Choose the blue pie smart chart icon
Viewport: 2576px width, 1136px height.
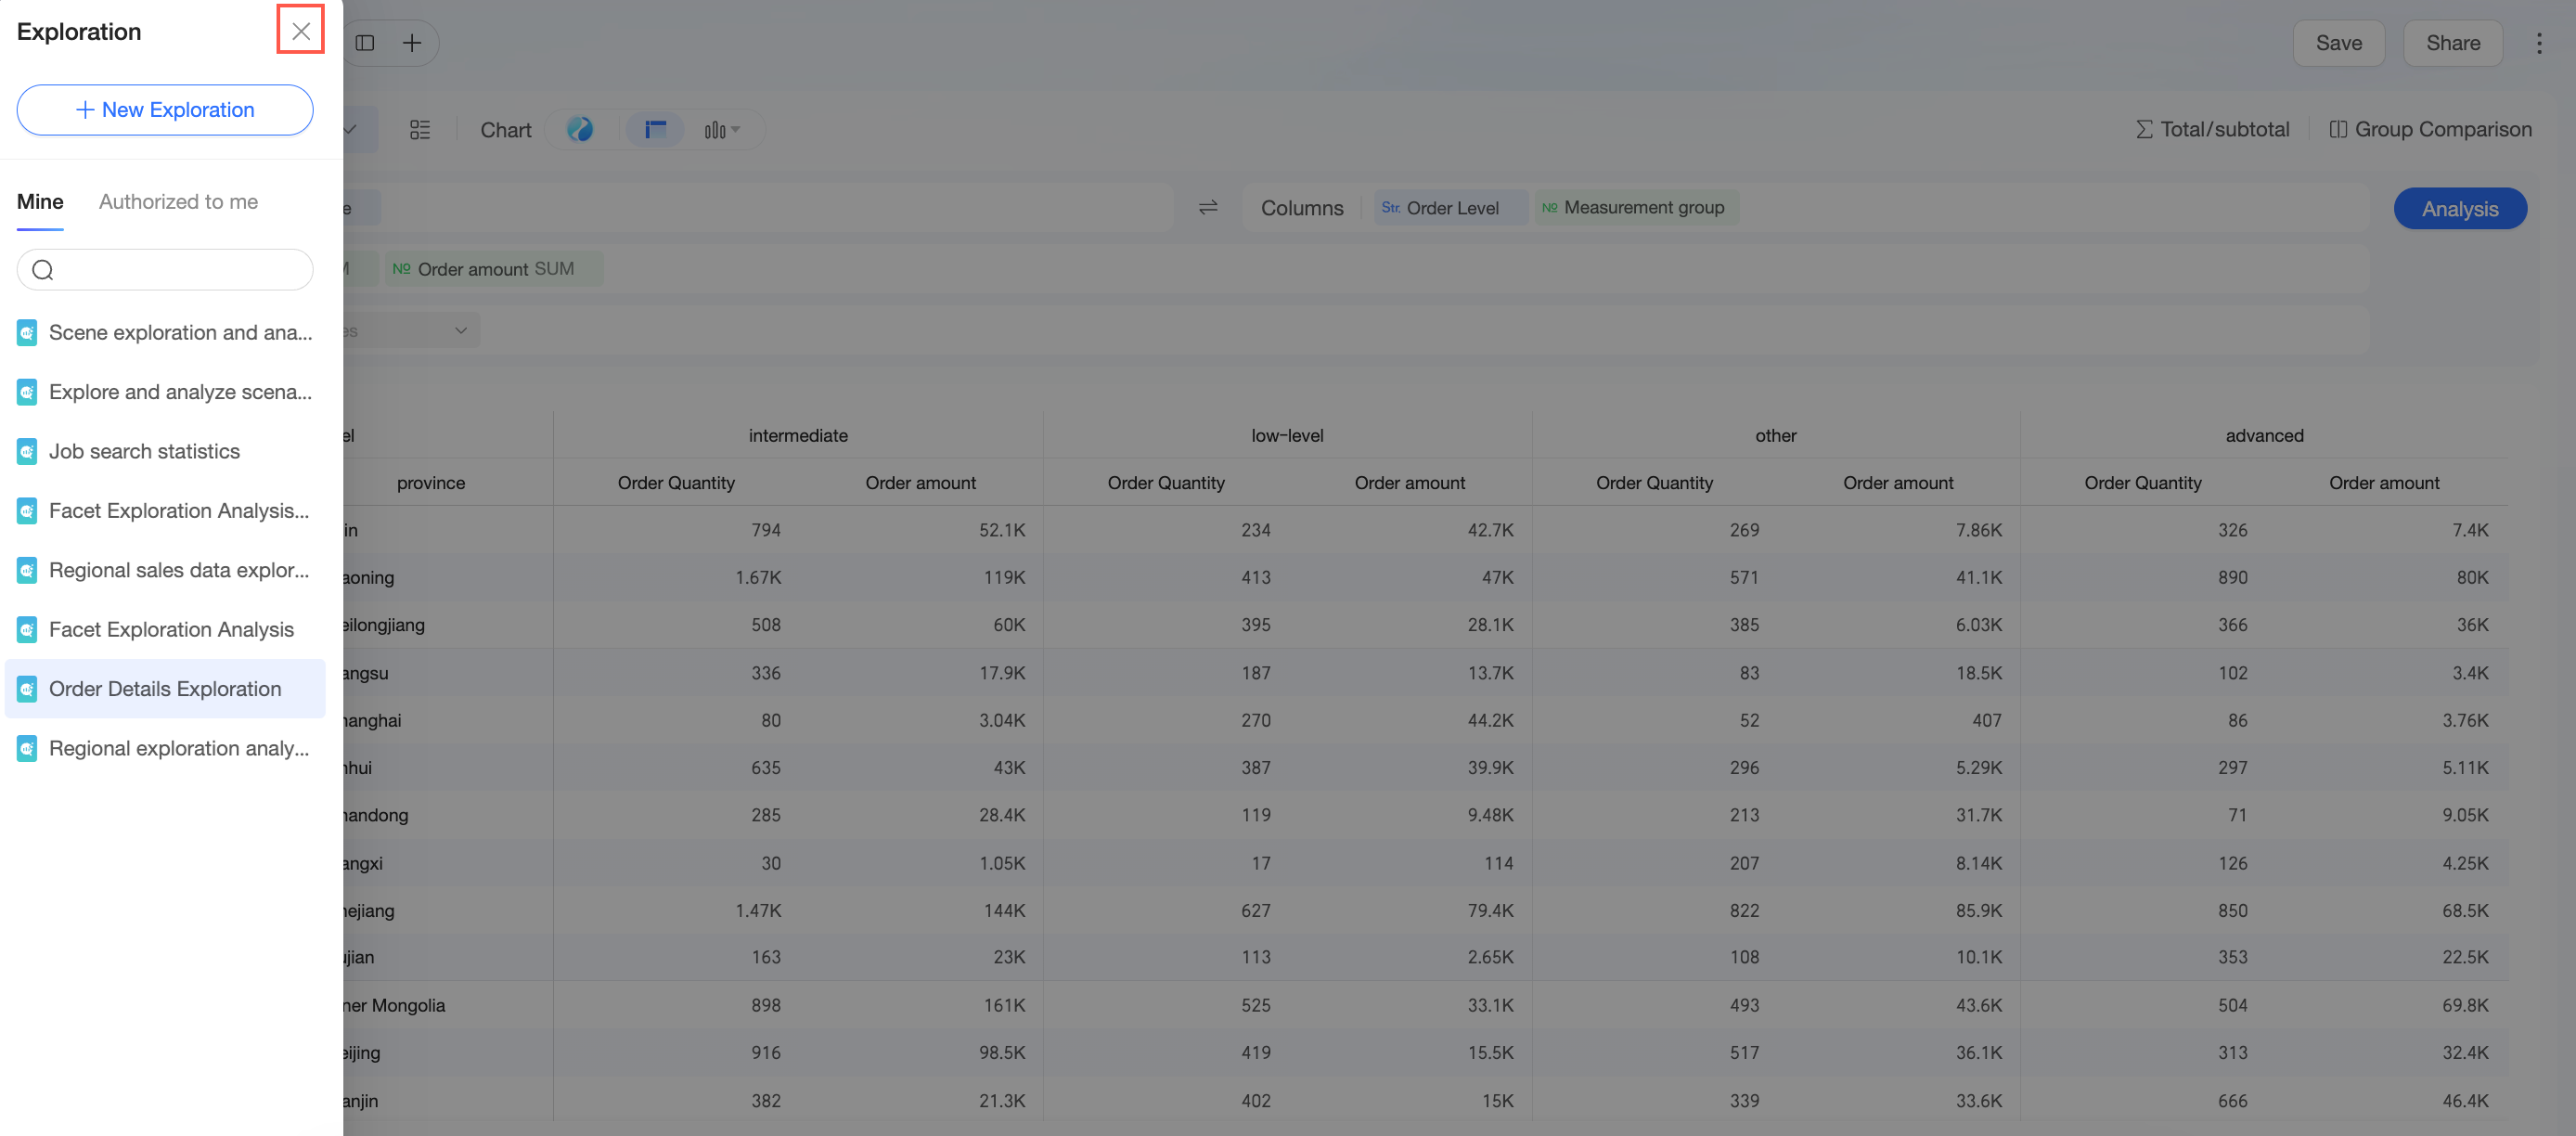(580, 130)
